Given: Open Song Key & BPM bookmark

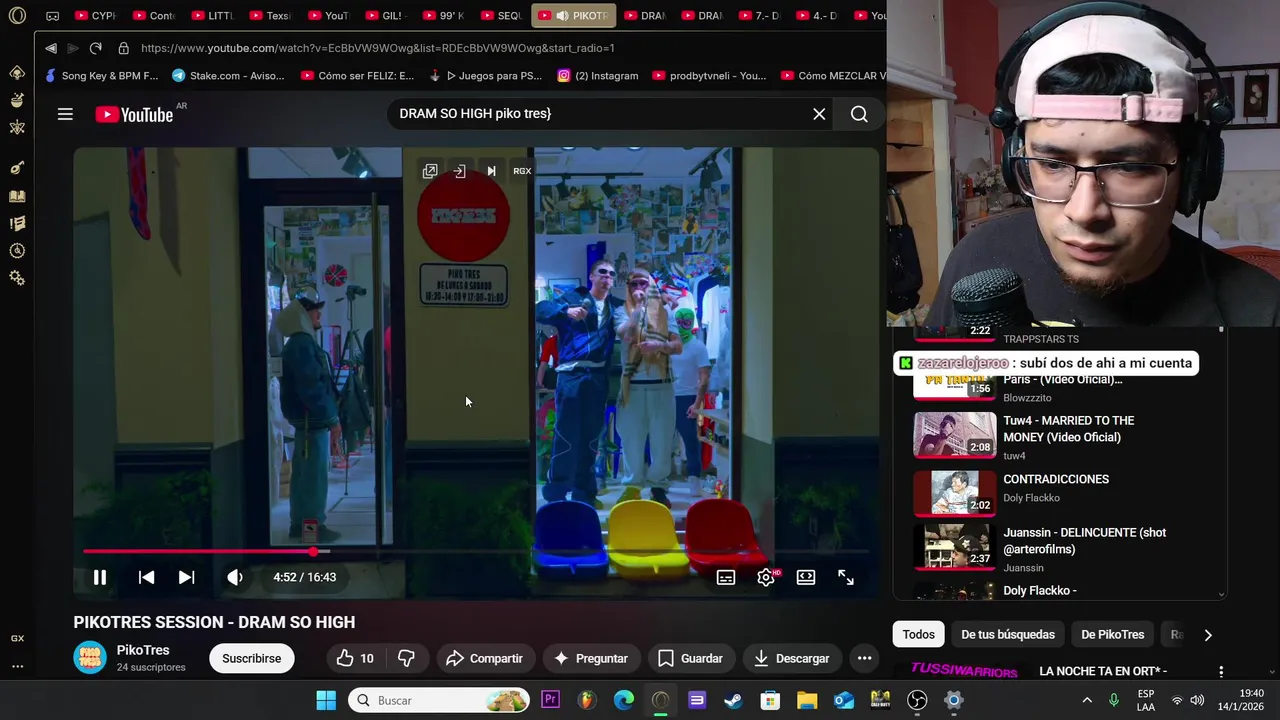Looking at the screenshot, I should coord(102,75).
